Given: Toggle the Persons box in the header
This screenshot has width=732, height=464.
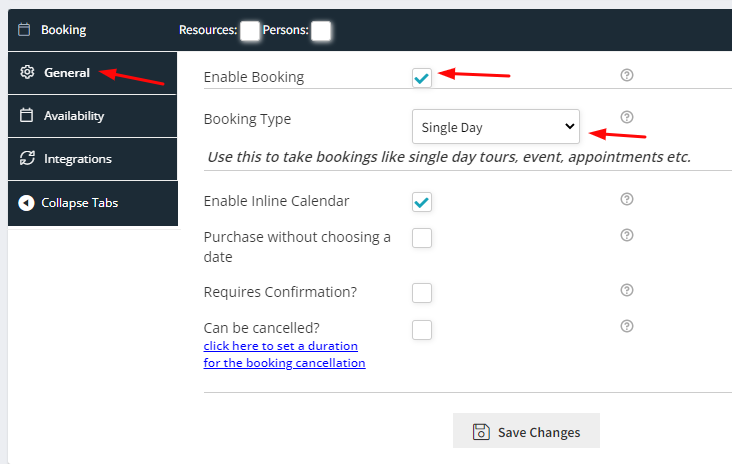Looking at the screenshot, I should pyautogui.click(x=321, y=31).
